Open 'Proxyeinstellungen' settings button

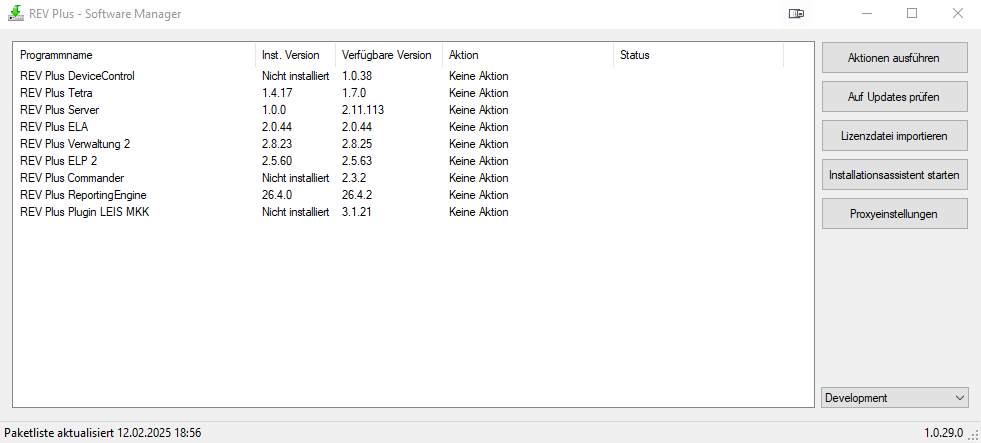click(894, 213)
